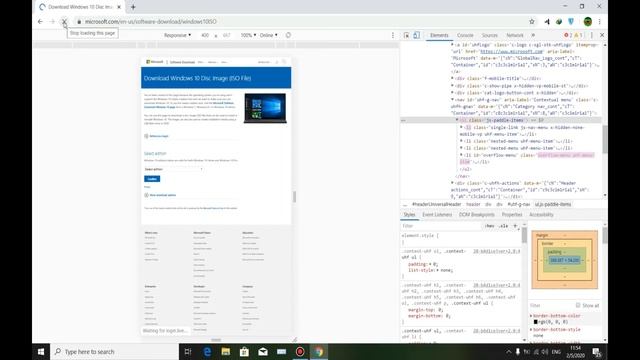Bookmark this page with the star

[531, 22]
